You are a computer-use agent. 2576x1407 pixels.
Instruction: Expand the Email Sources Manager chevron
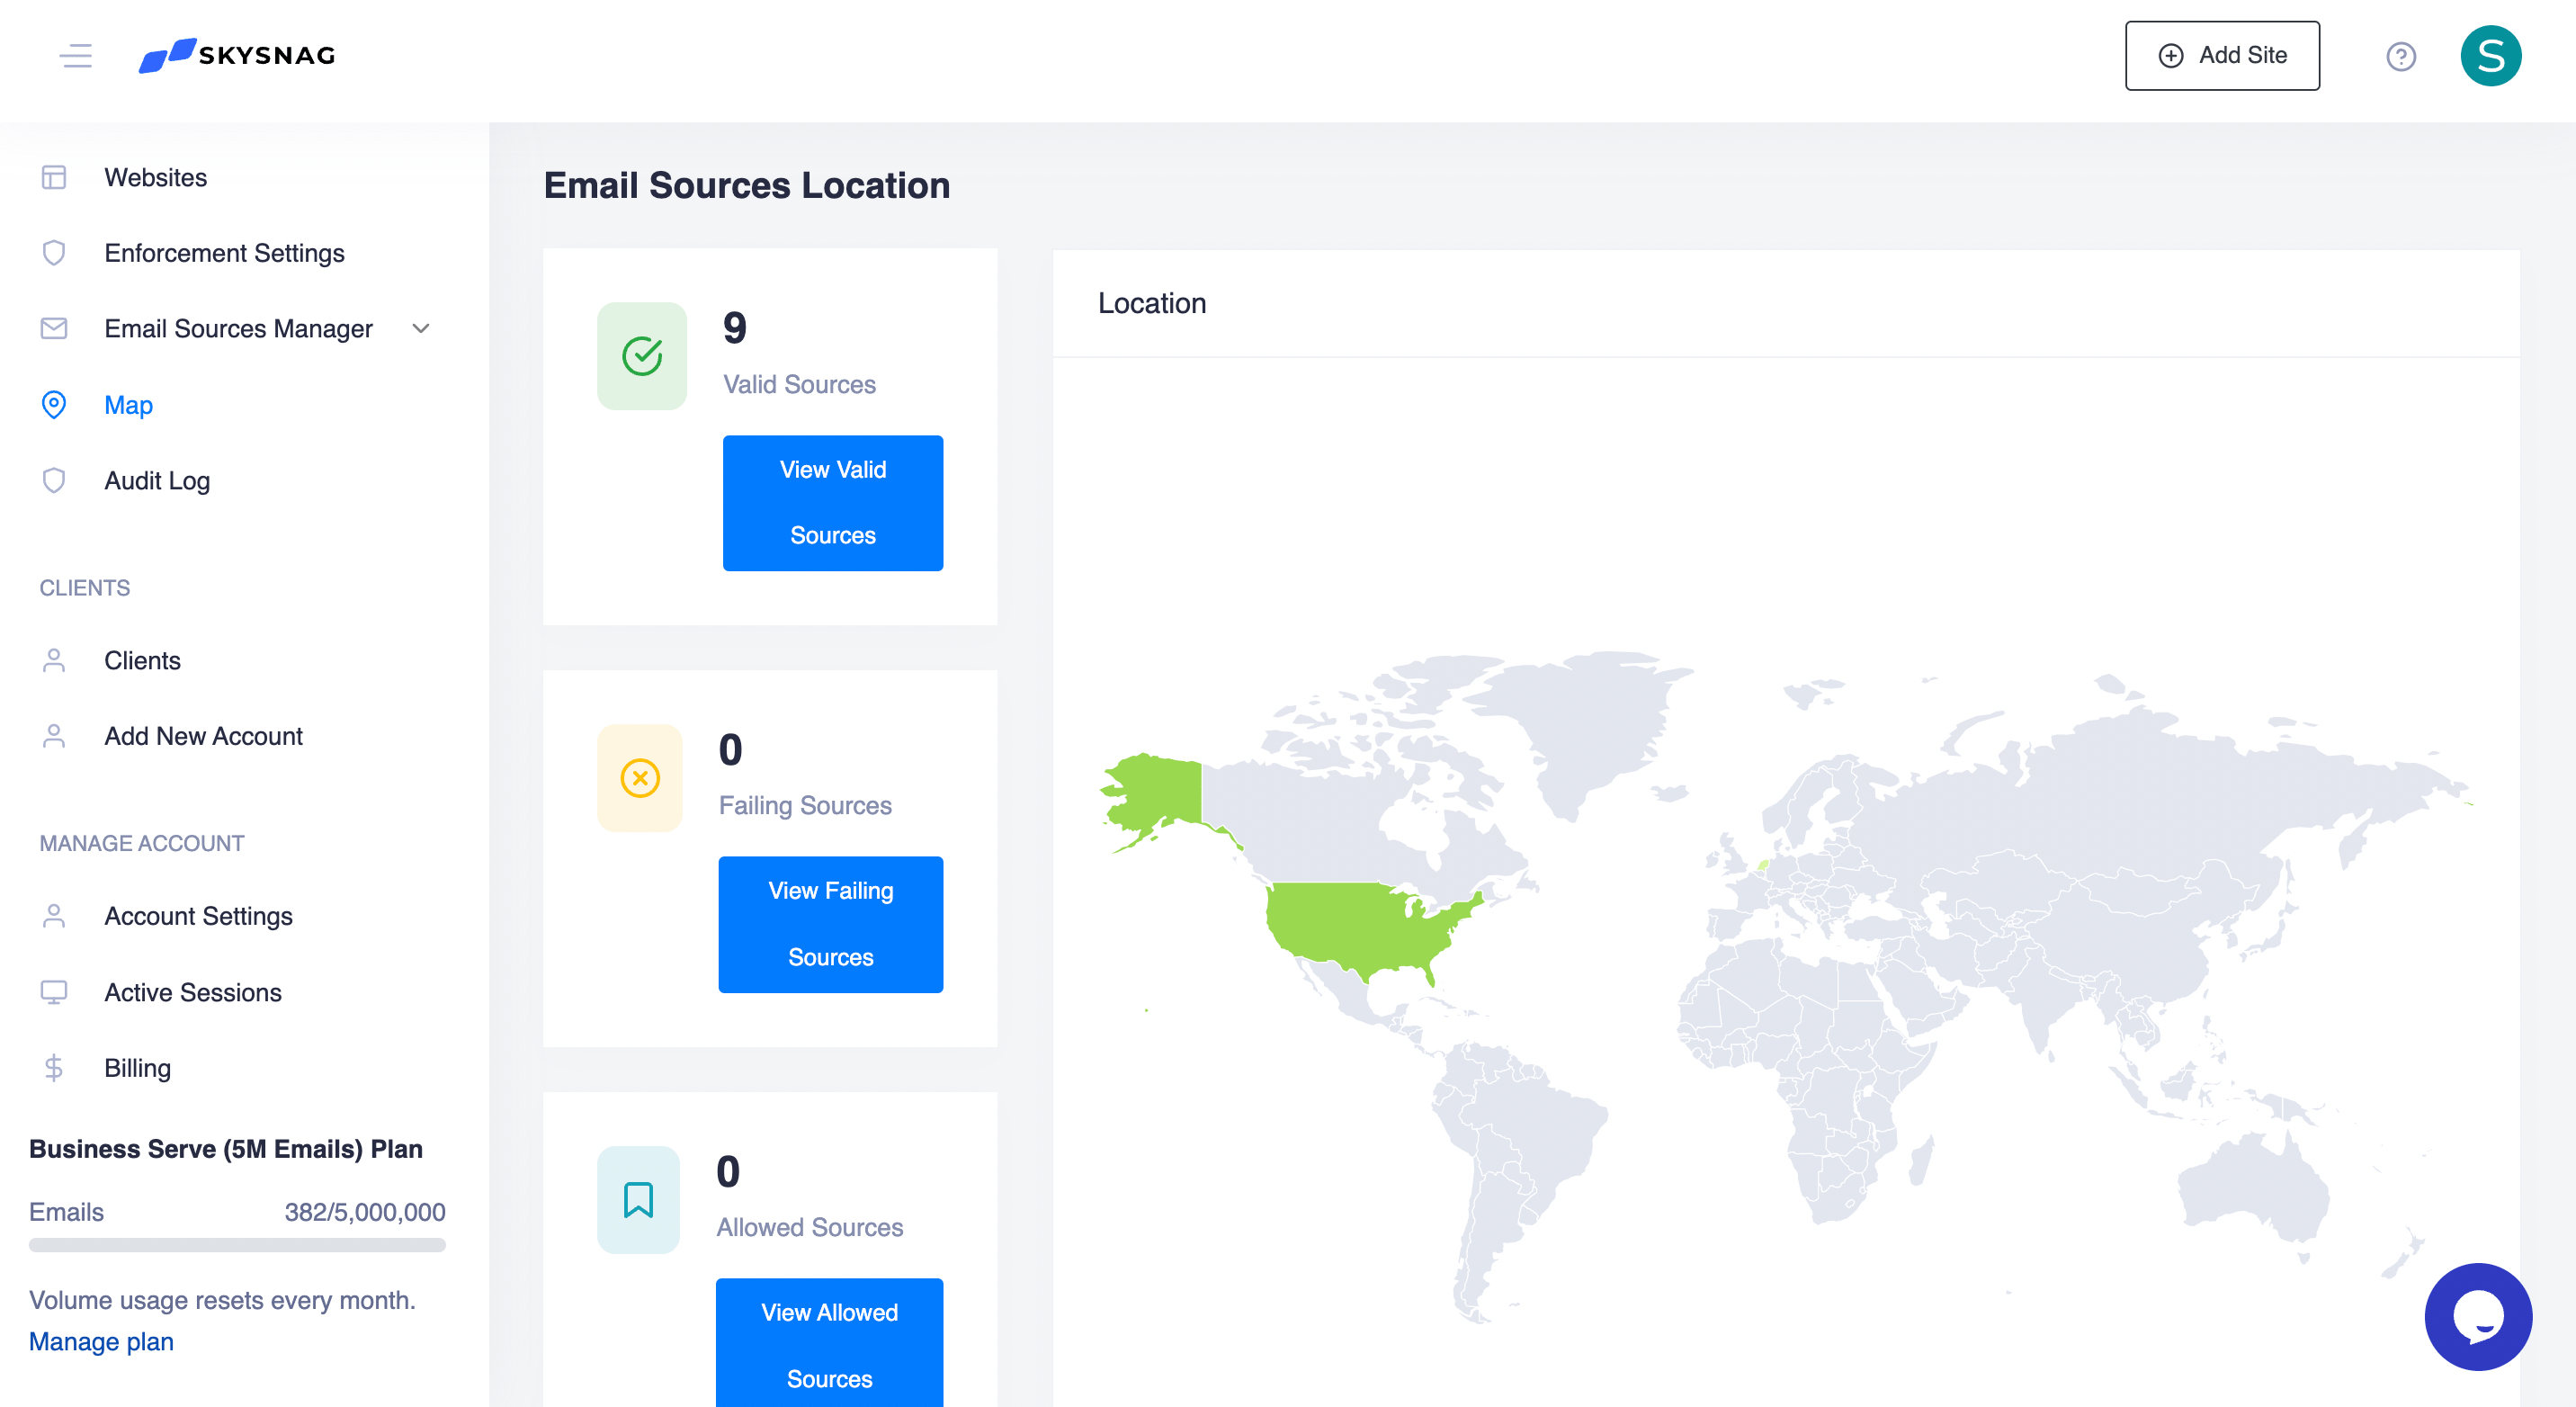[421, 329]
